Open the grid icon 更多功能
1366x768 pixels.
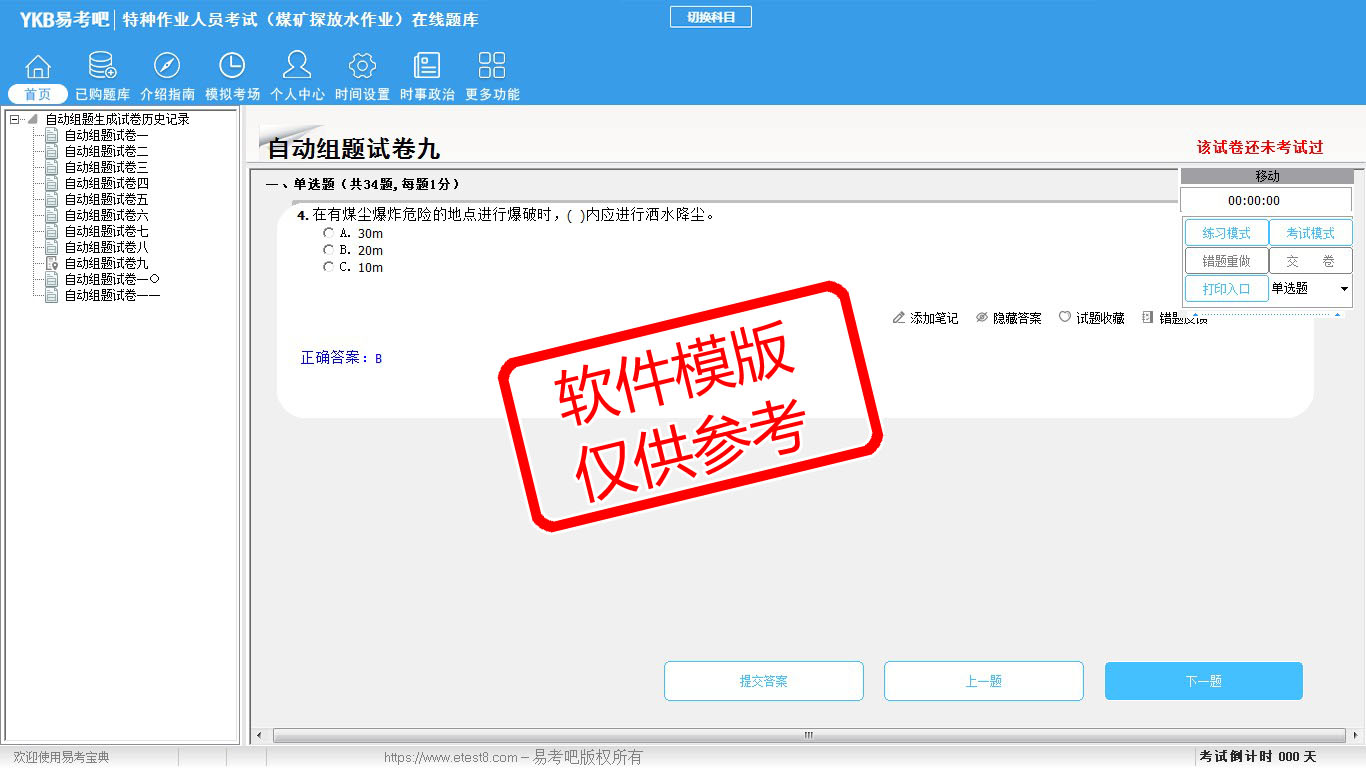[492, 67]
